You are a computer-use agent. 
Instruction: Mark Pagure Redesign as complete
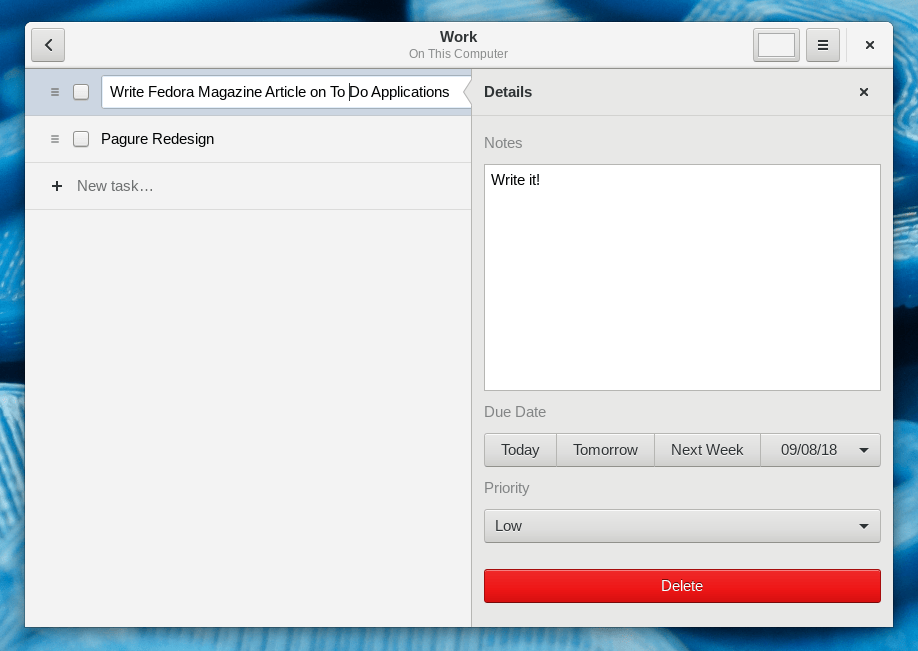(81, 139)
